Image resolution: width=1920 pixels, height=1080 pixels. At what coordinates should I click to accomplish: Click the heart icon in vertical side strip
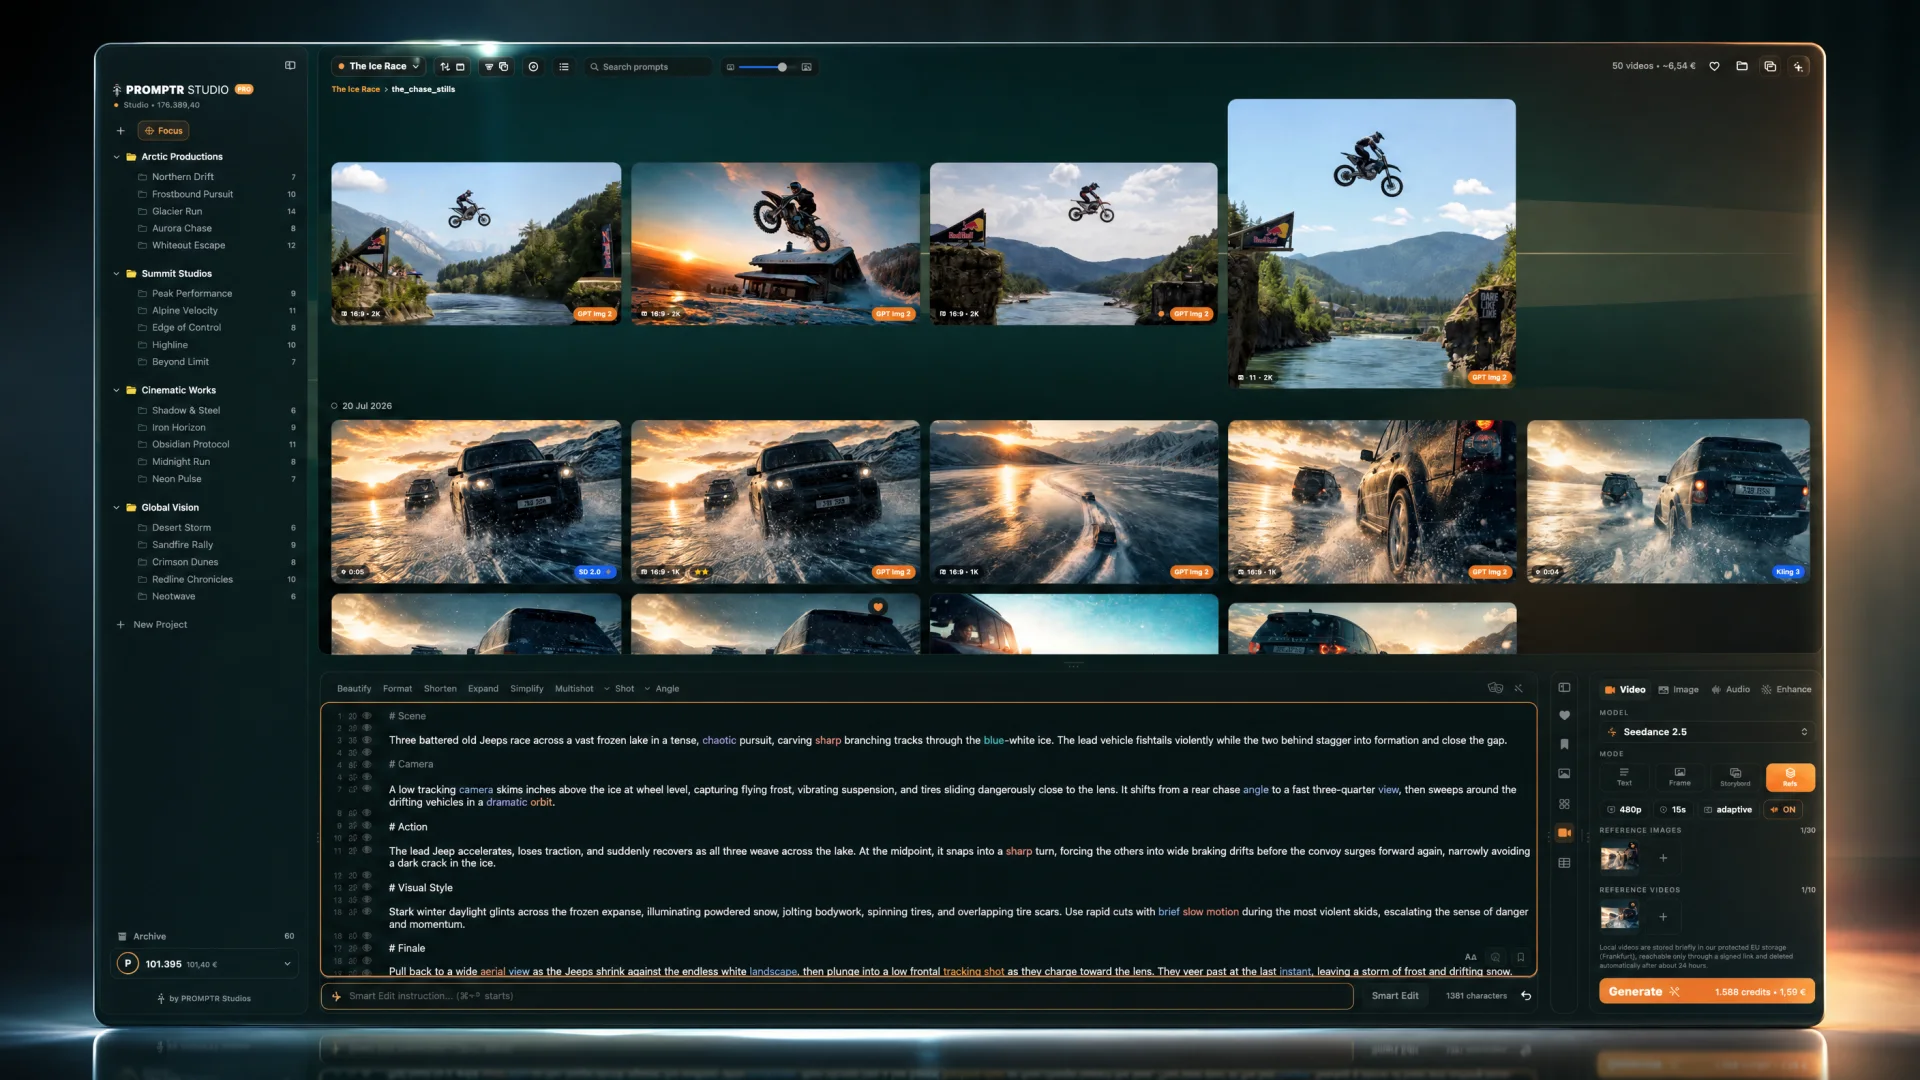pos(1564,715)
